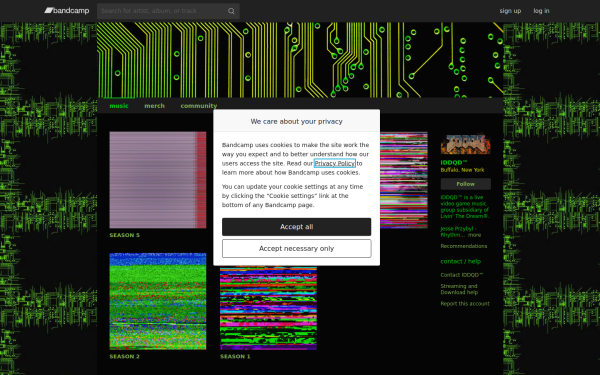
Task: Open Season 1 album cover
Action: (268, 308)
